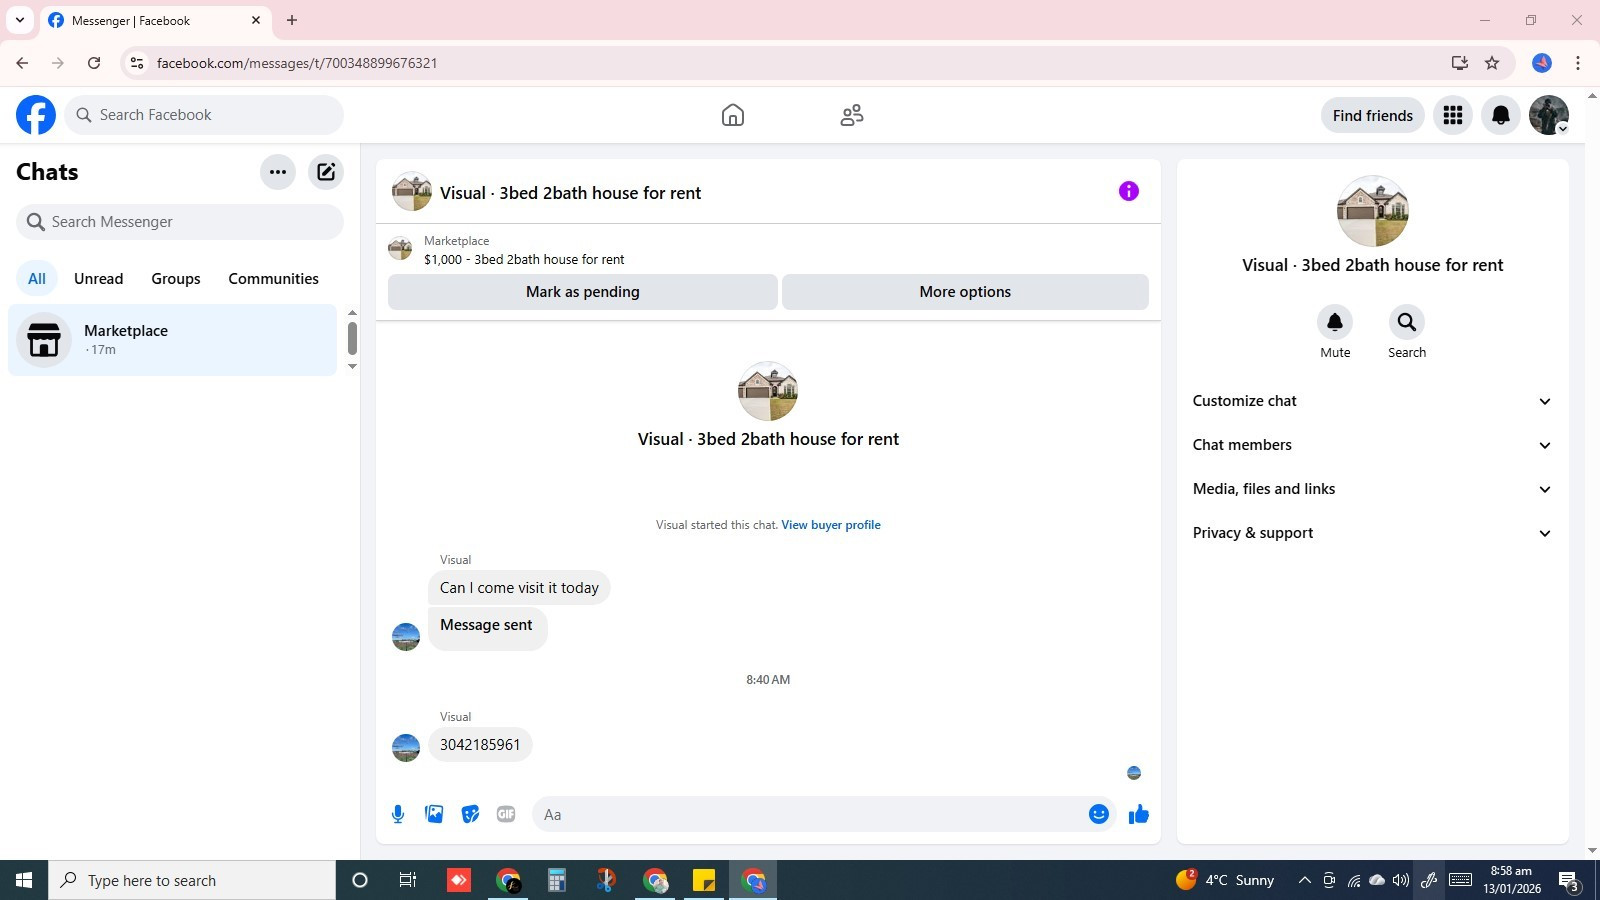Show hidden system tray icons chevron
This screenshot has height=900, width=1600.
click(1304, 880)
